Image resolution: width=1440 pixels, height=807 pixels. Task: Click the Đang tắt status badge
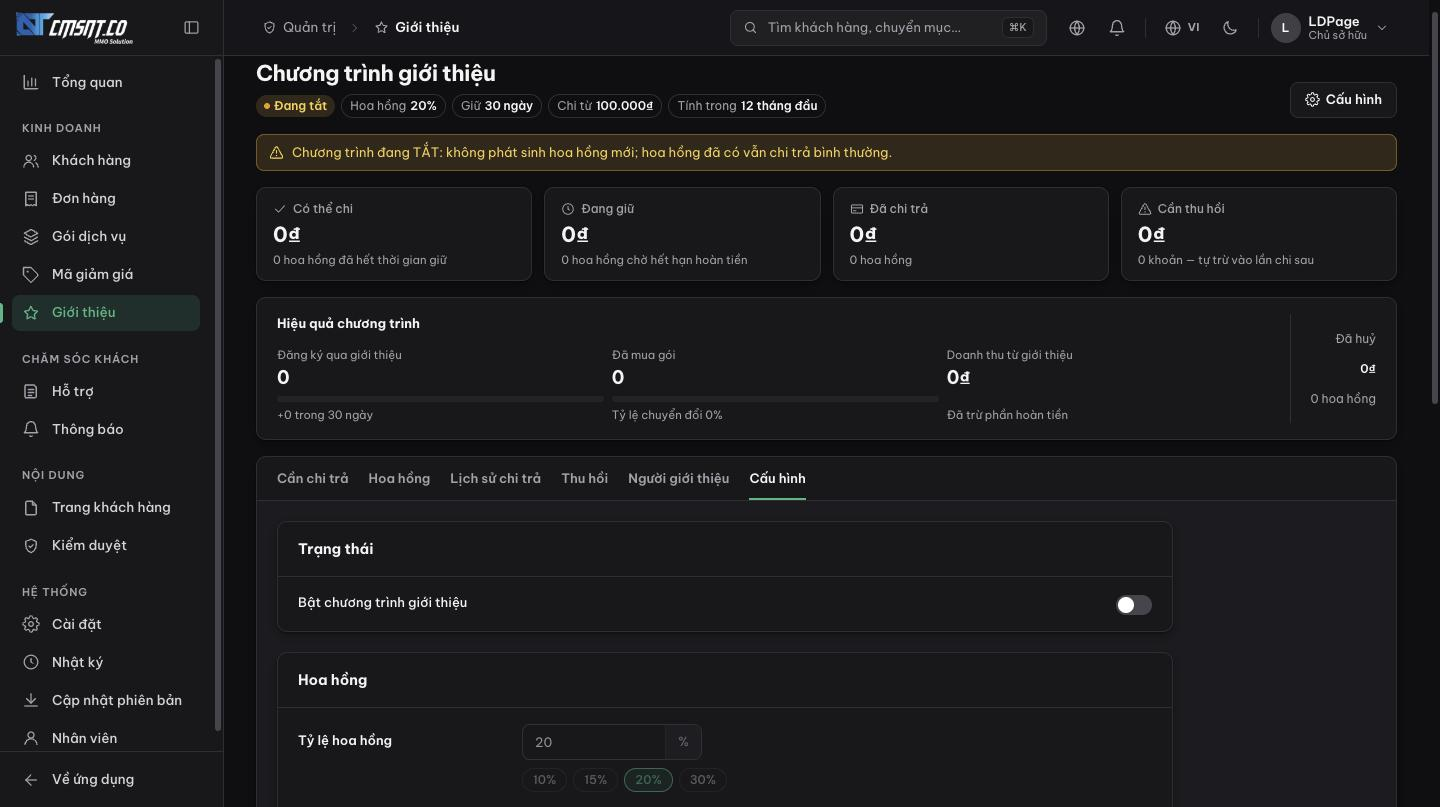click(296, 106)
